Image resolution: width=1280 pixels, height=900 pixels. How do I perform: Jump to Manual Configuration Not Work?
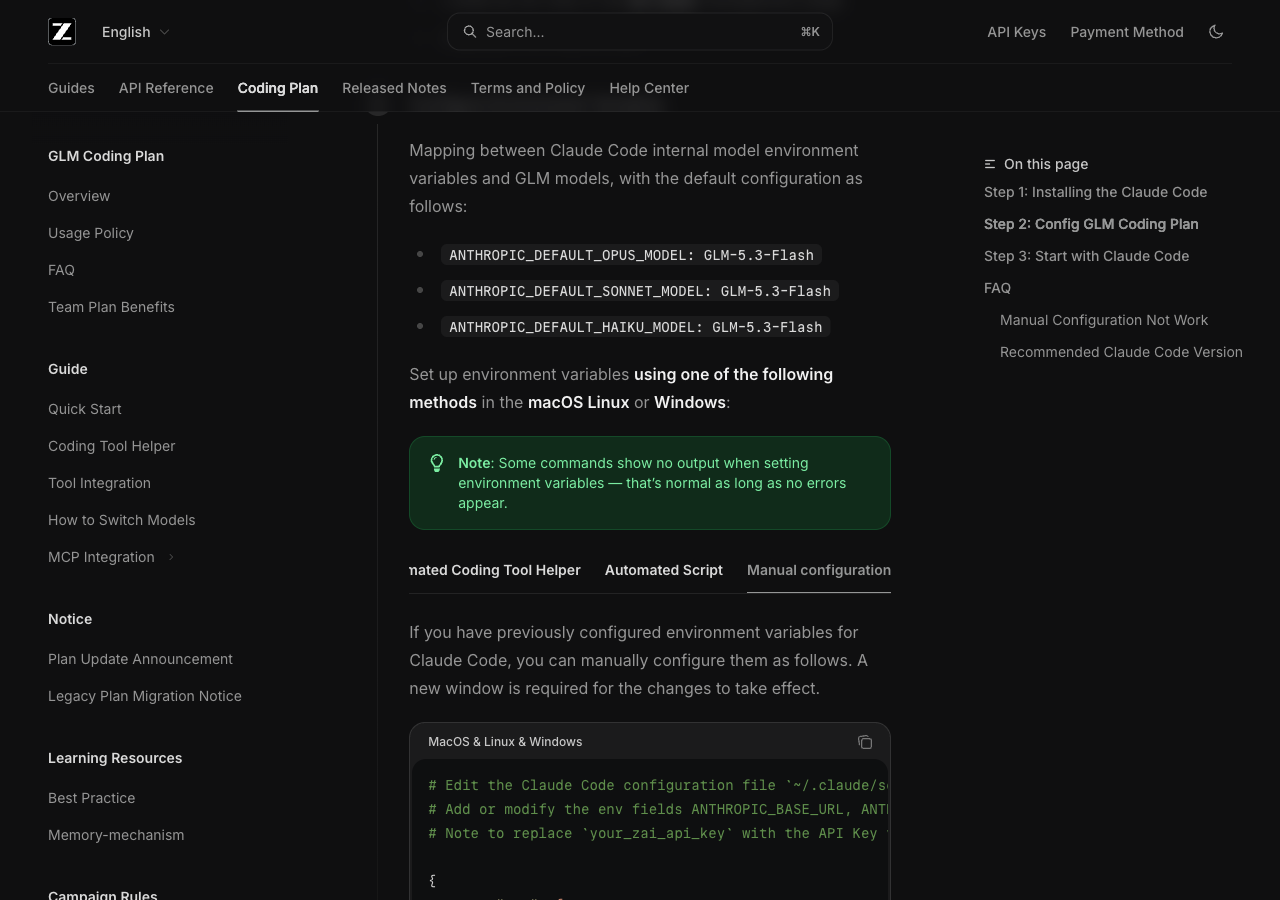point(1104,320)
